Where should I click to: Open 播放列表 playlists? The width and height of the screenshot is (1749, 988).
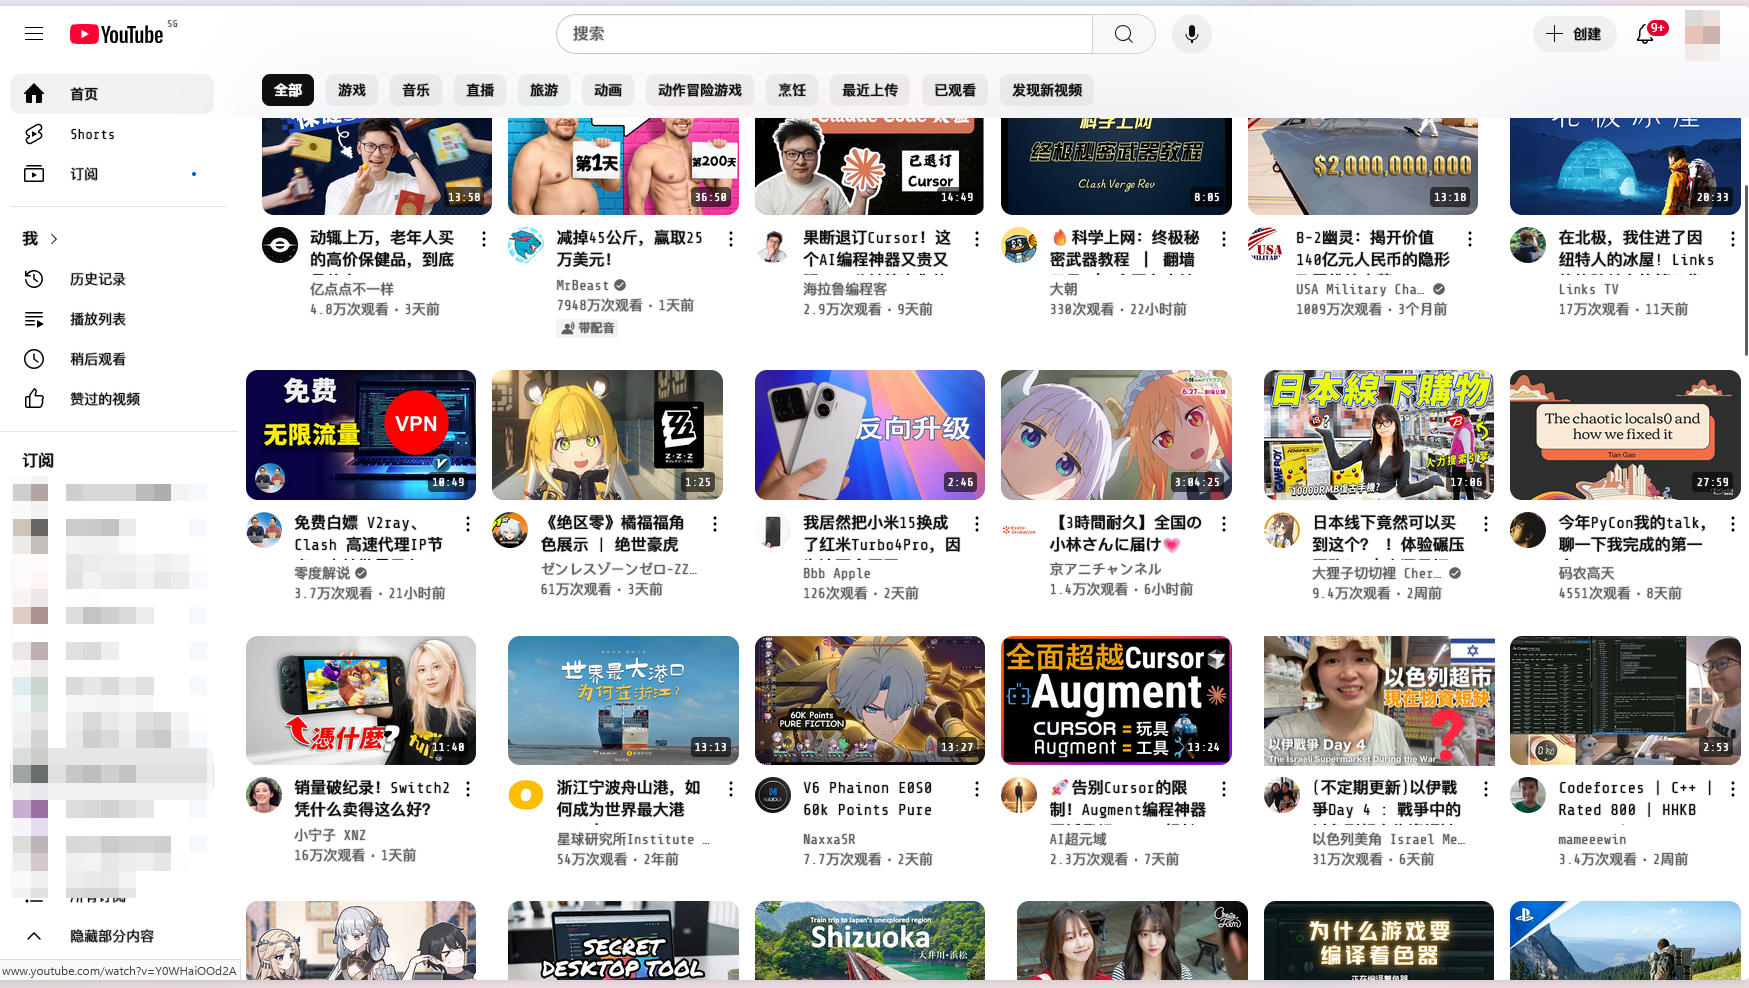coord(112,319)
